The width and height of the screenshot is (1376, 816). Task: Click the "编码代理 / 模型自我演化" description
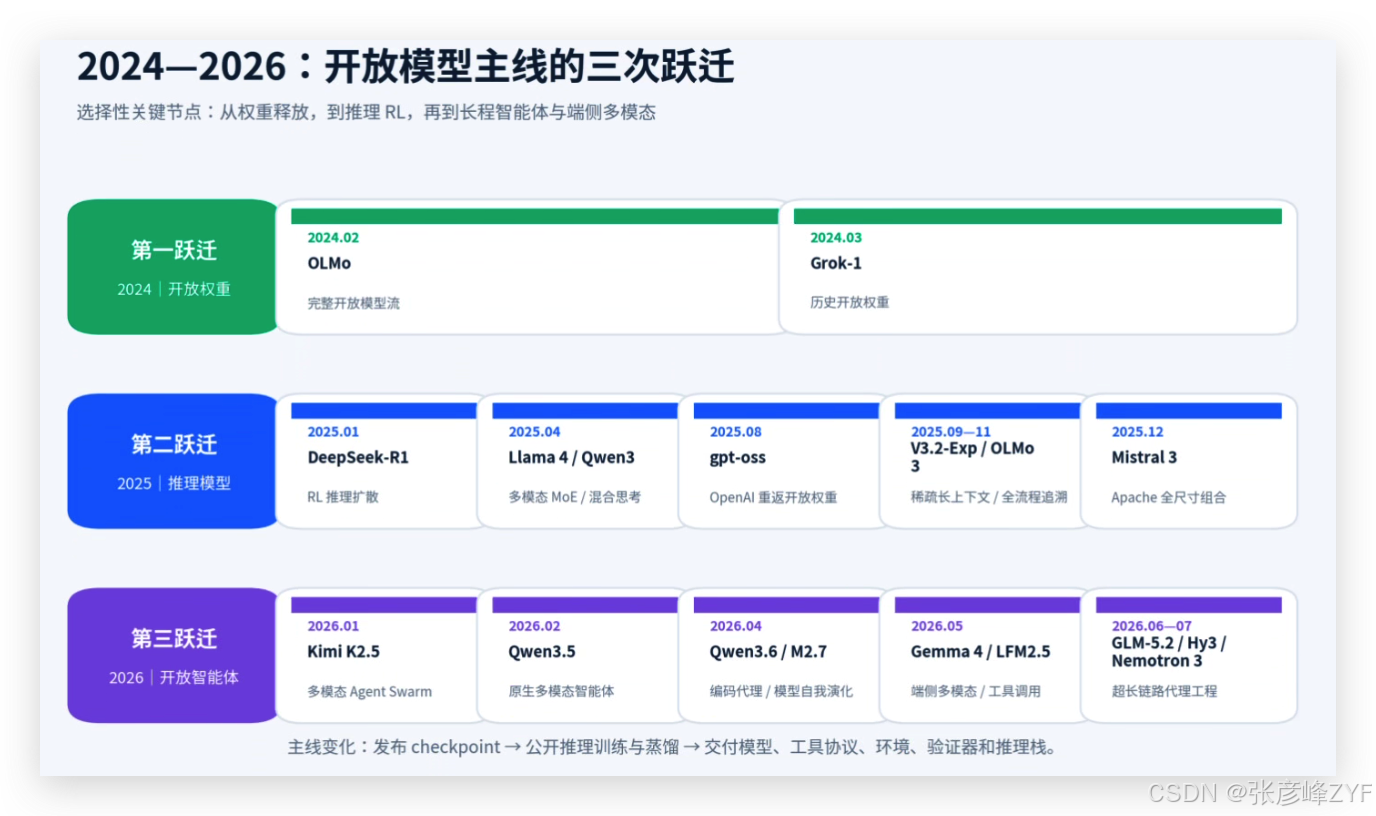point(782,691)
